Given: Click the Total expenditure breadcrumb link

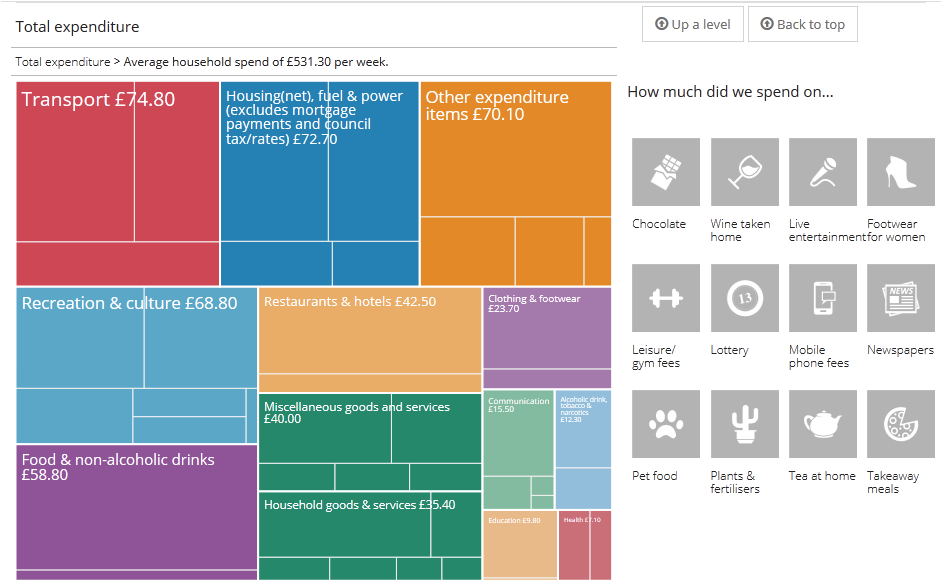Looking at the screenshot, I should [63, 62].
